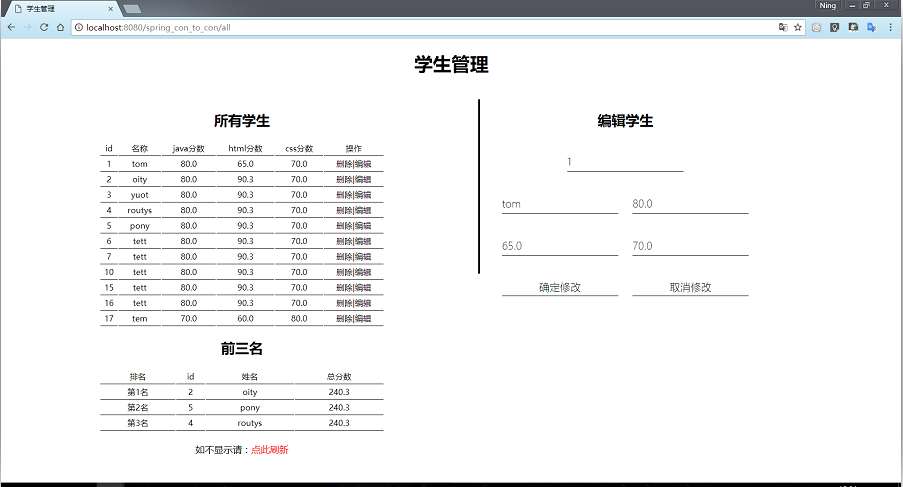Click the 排名 column header

(x=138, y=377)
